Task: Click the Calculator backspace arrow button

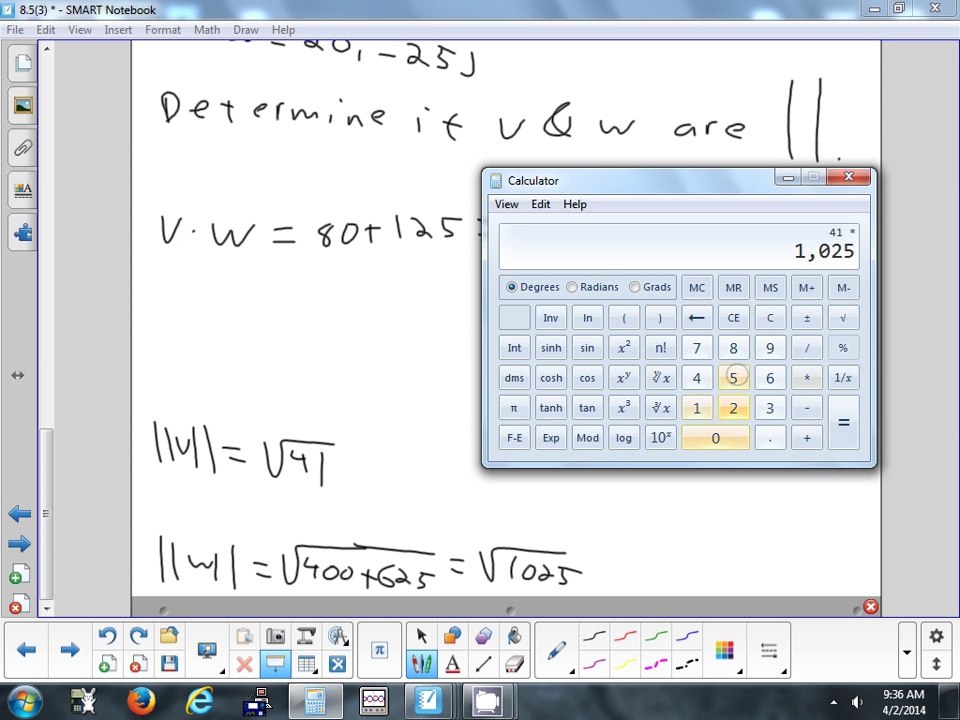Action: 697,318
